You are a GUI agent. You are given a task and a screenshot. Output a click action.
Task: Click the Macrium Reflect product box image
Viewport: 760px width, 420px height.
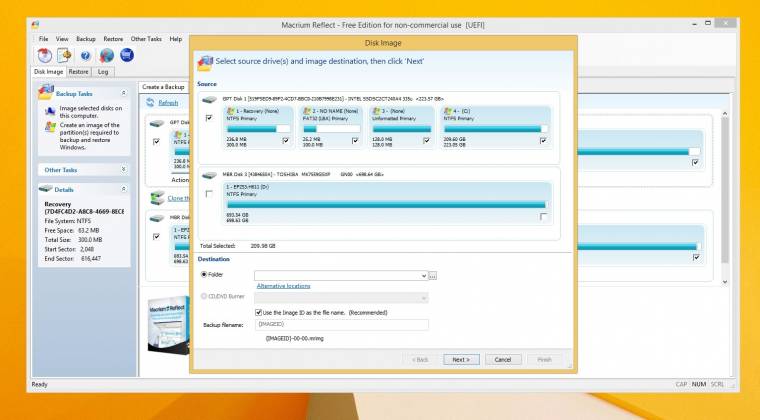click(x=168, y=325)
